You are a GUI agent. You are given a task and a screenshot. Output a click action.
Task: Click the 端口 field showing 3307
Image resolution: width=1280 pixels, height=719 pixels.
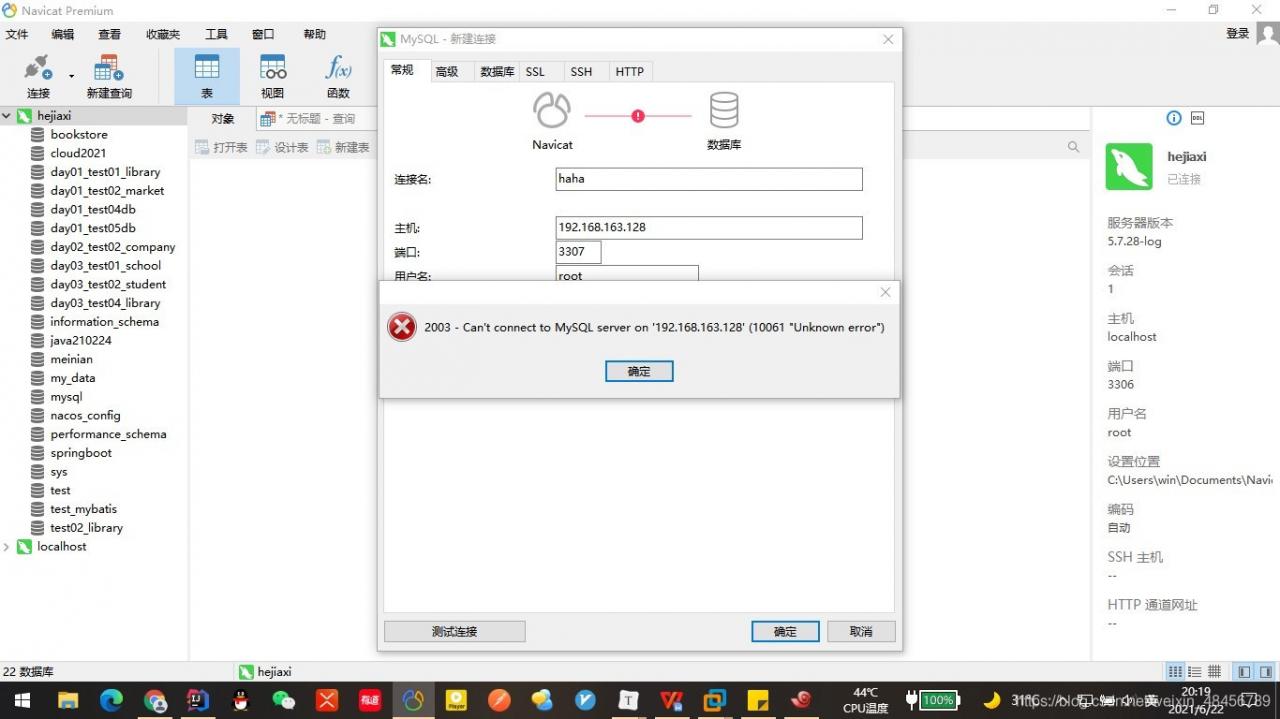point(578,252)
